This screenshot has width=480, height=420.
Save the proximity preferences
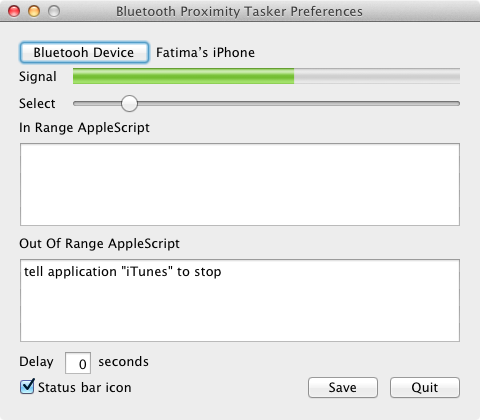point(343,387)
